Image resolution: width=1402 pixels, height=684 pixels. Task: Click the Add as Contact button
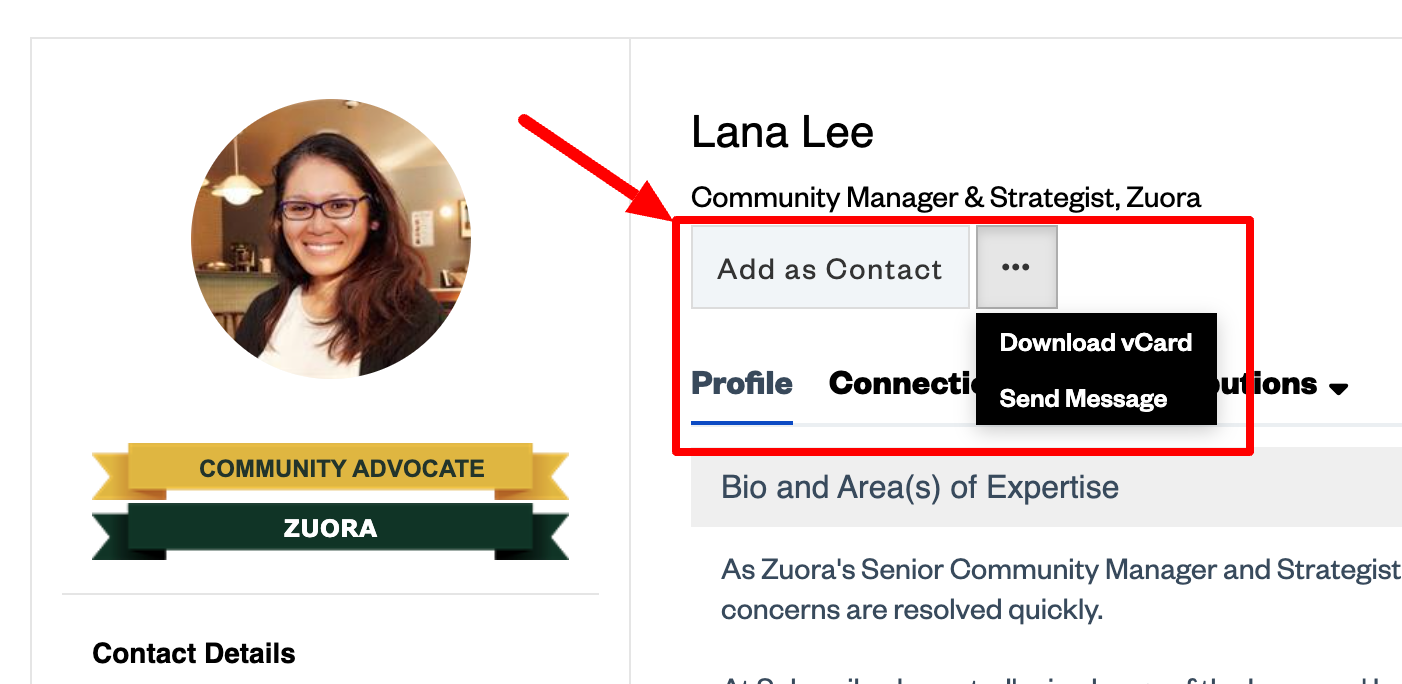(x=830, y=268)
